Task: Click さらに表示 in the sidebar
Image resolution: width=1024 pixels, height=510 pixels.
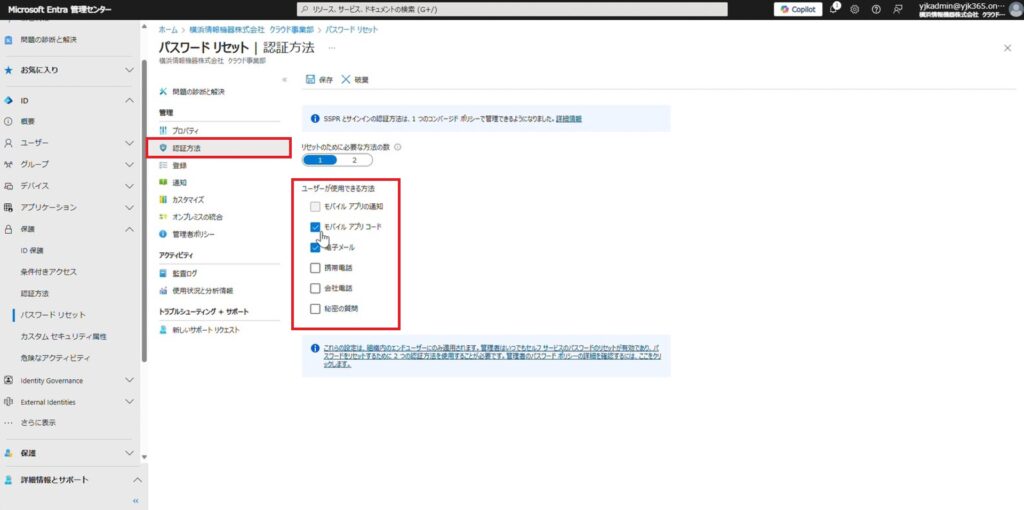Action: pyautogui.click(x=38, y=422)
